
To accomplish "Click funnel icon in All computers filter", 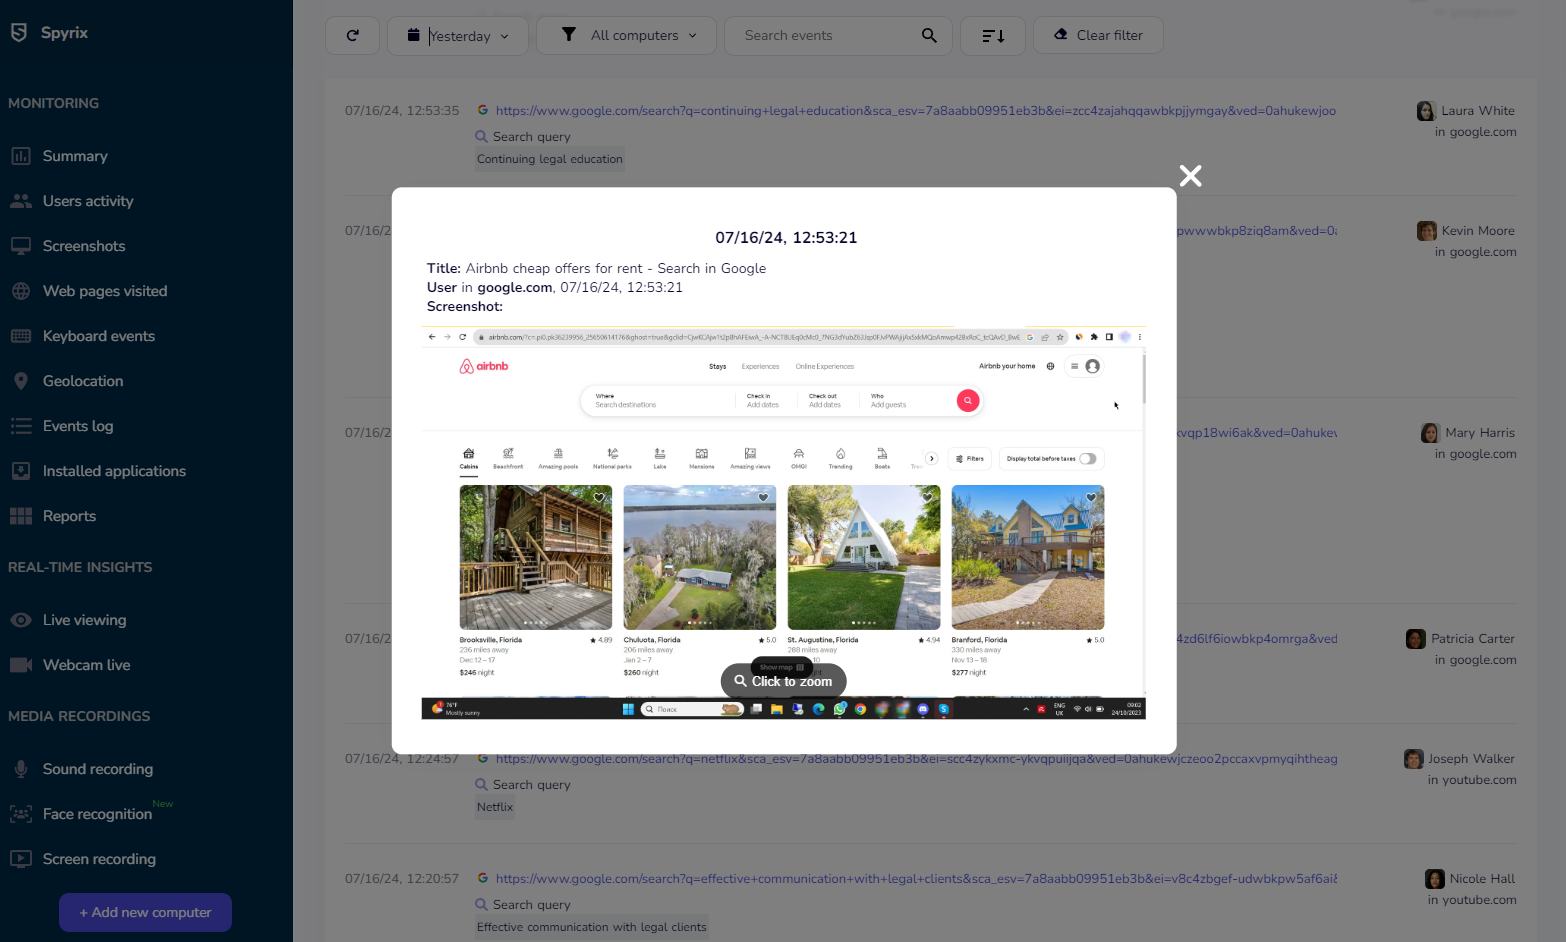I will (569, 35).
